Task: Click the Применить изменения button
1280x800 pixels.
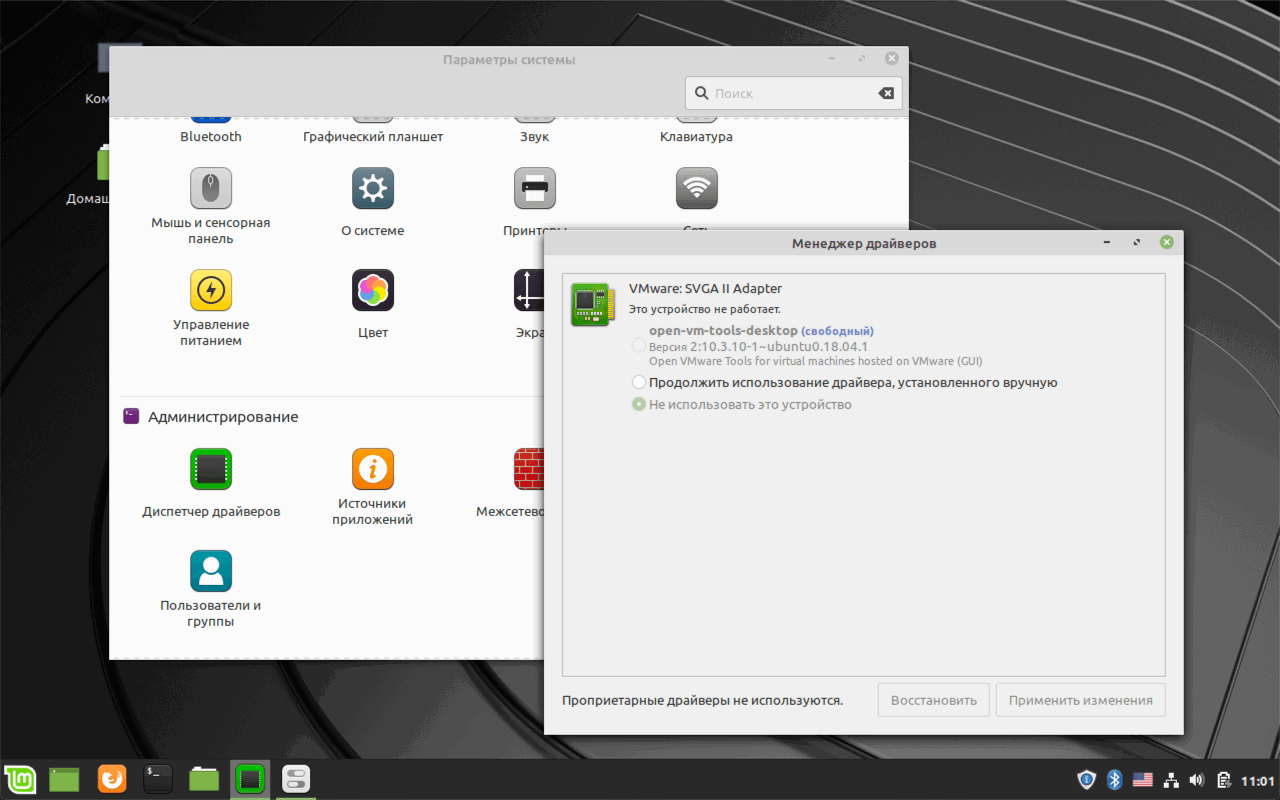Action: [1080, 699]
